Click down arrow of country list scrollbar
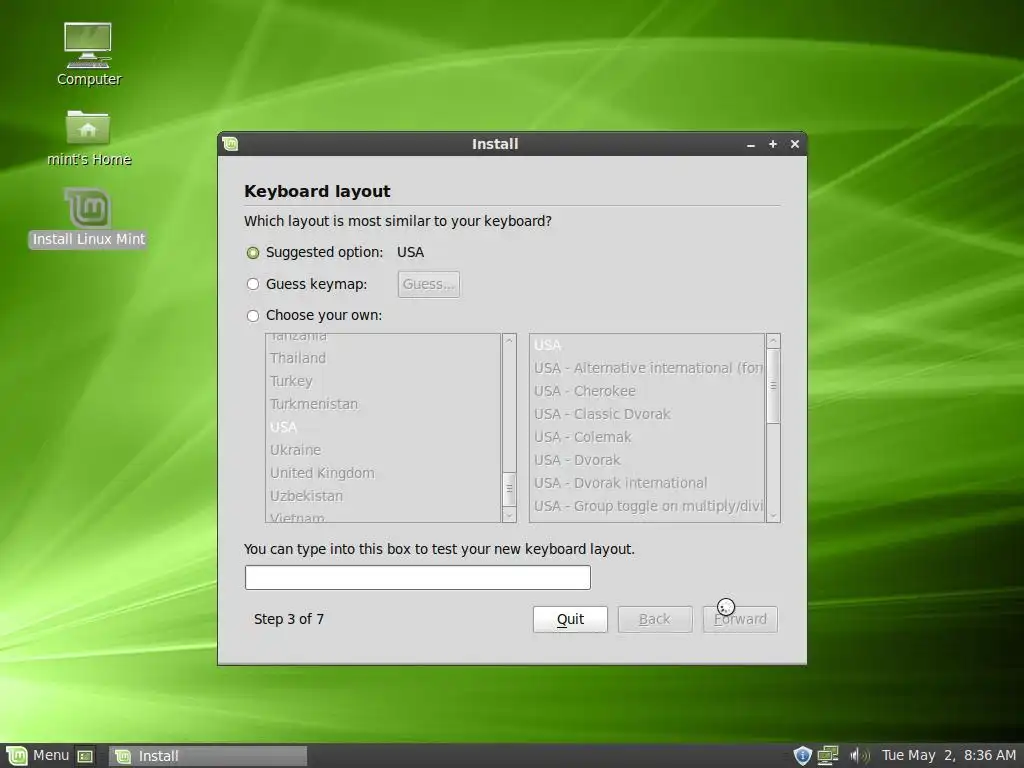1024x768 pixels. 509,515
